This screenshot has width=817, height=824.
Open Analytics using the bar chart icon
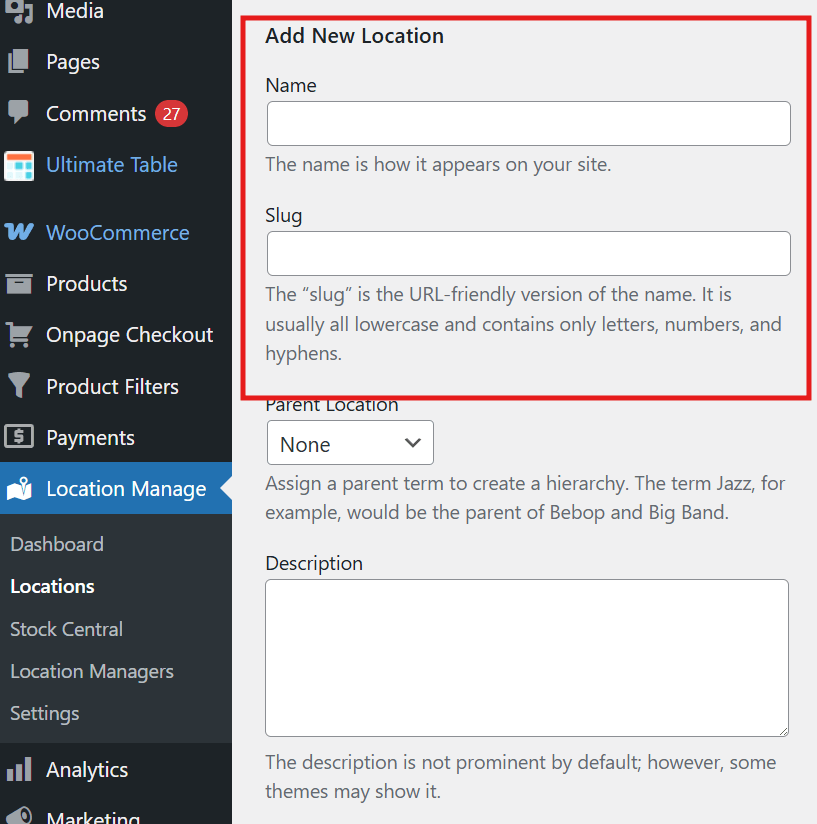coord(21,770)
